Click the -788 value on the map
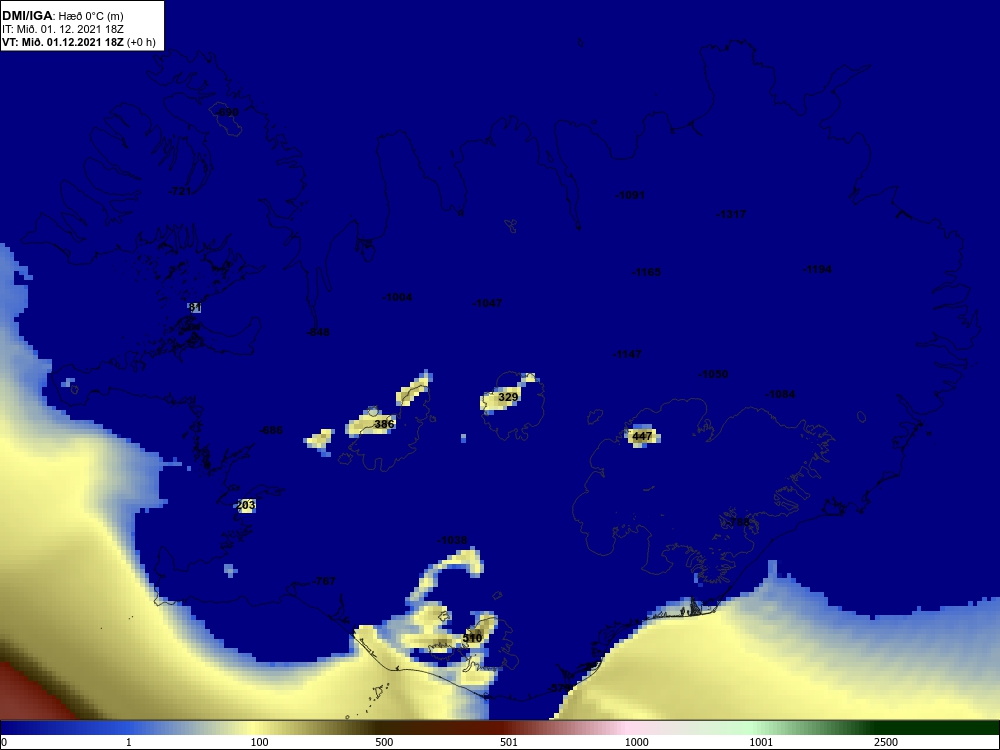Screen dimensions: 1000x750 pos(739,522)
